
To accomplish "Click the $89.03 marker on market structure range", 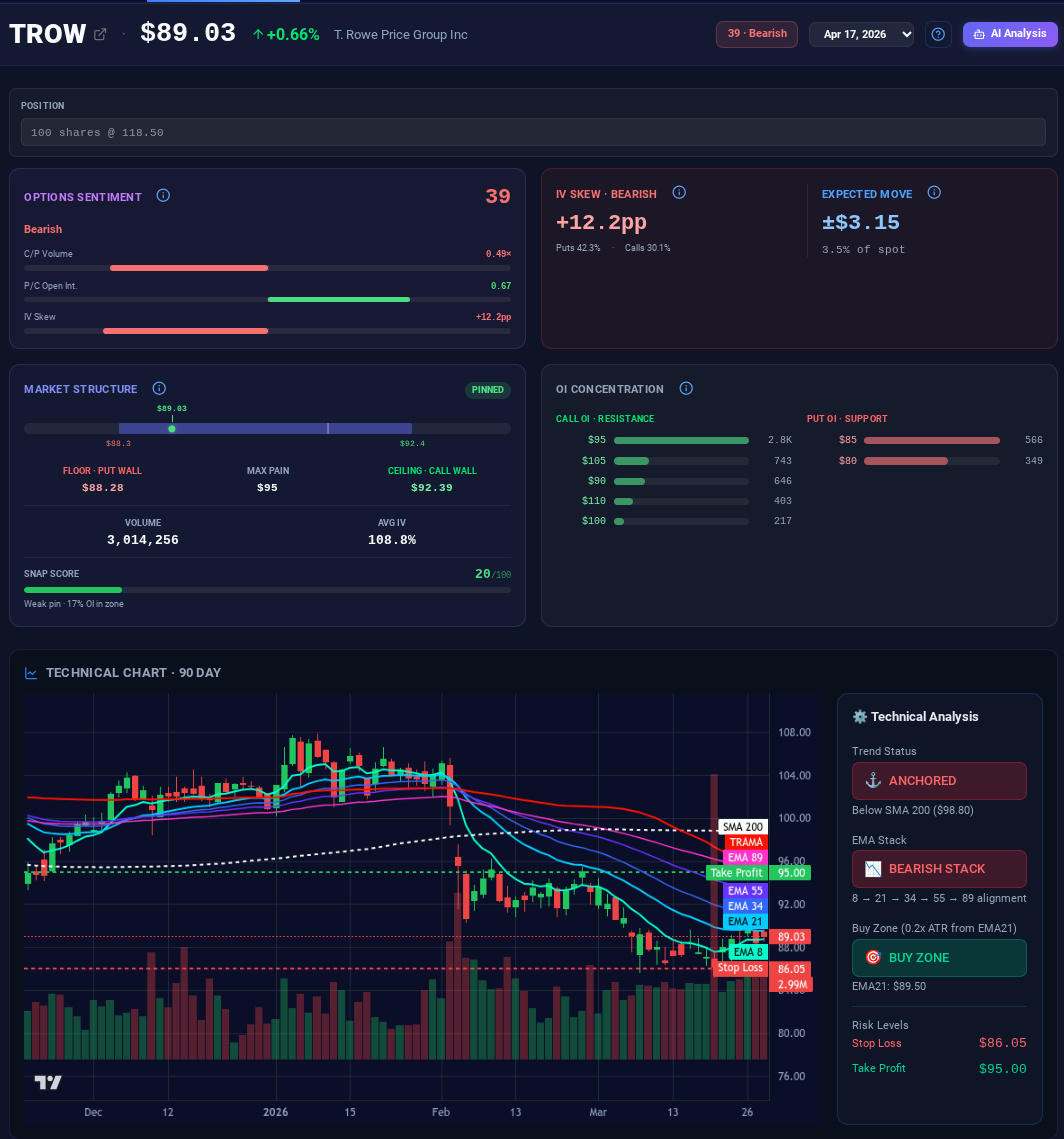I will tap(172, 429).
